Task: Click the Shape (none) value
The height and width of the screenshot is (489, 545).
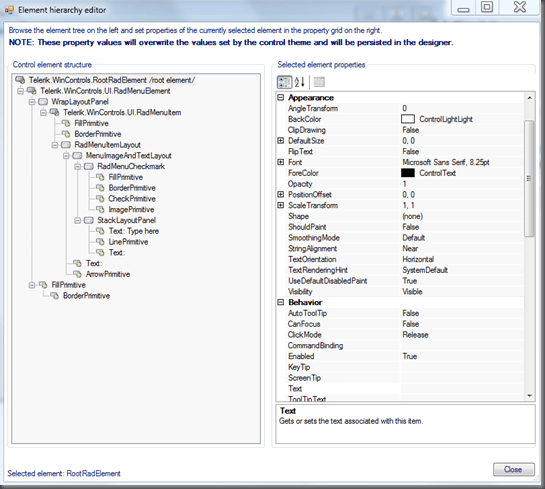Action: [413, 216]
